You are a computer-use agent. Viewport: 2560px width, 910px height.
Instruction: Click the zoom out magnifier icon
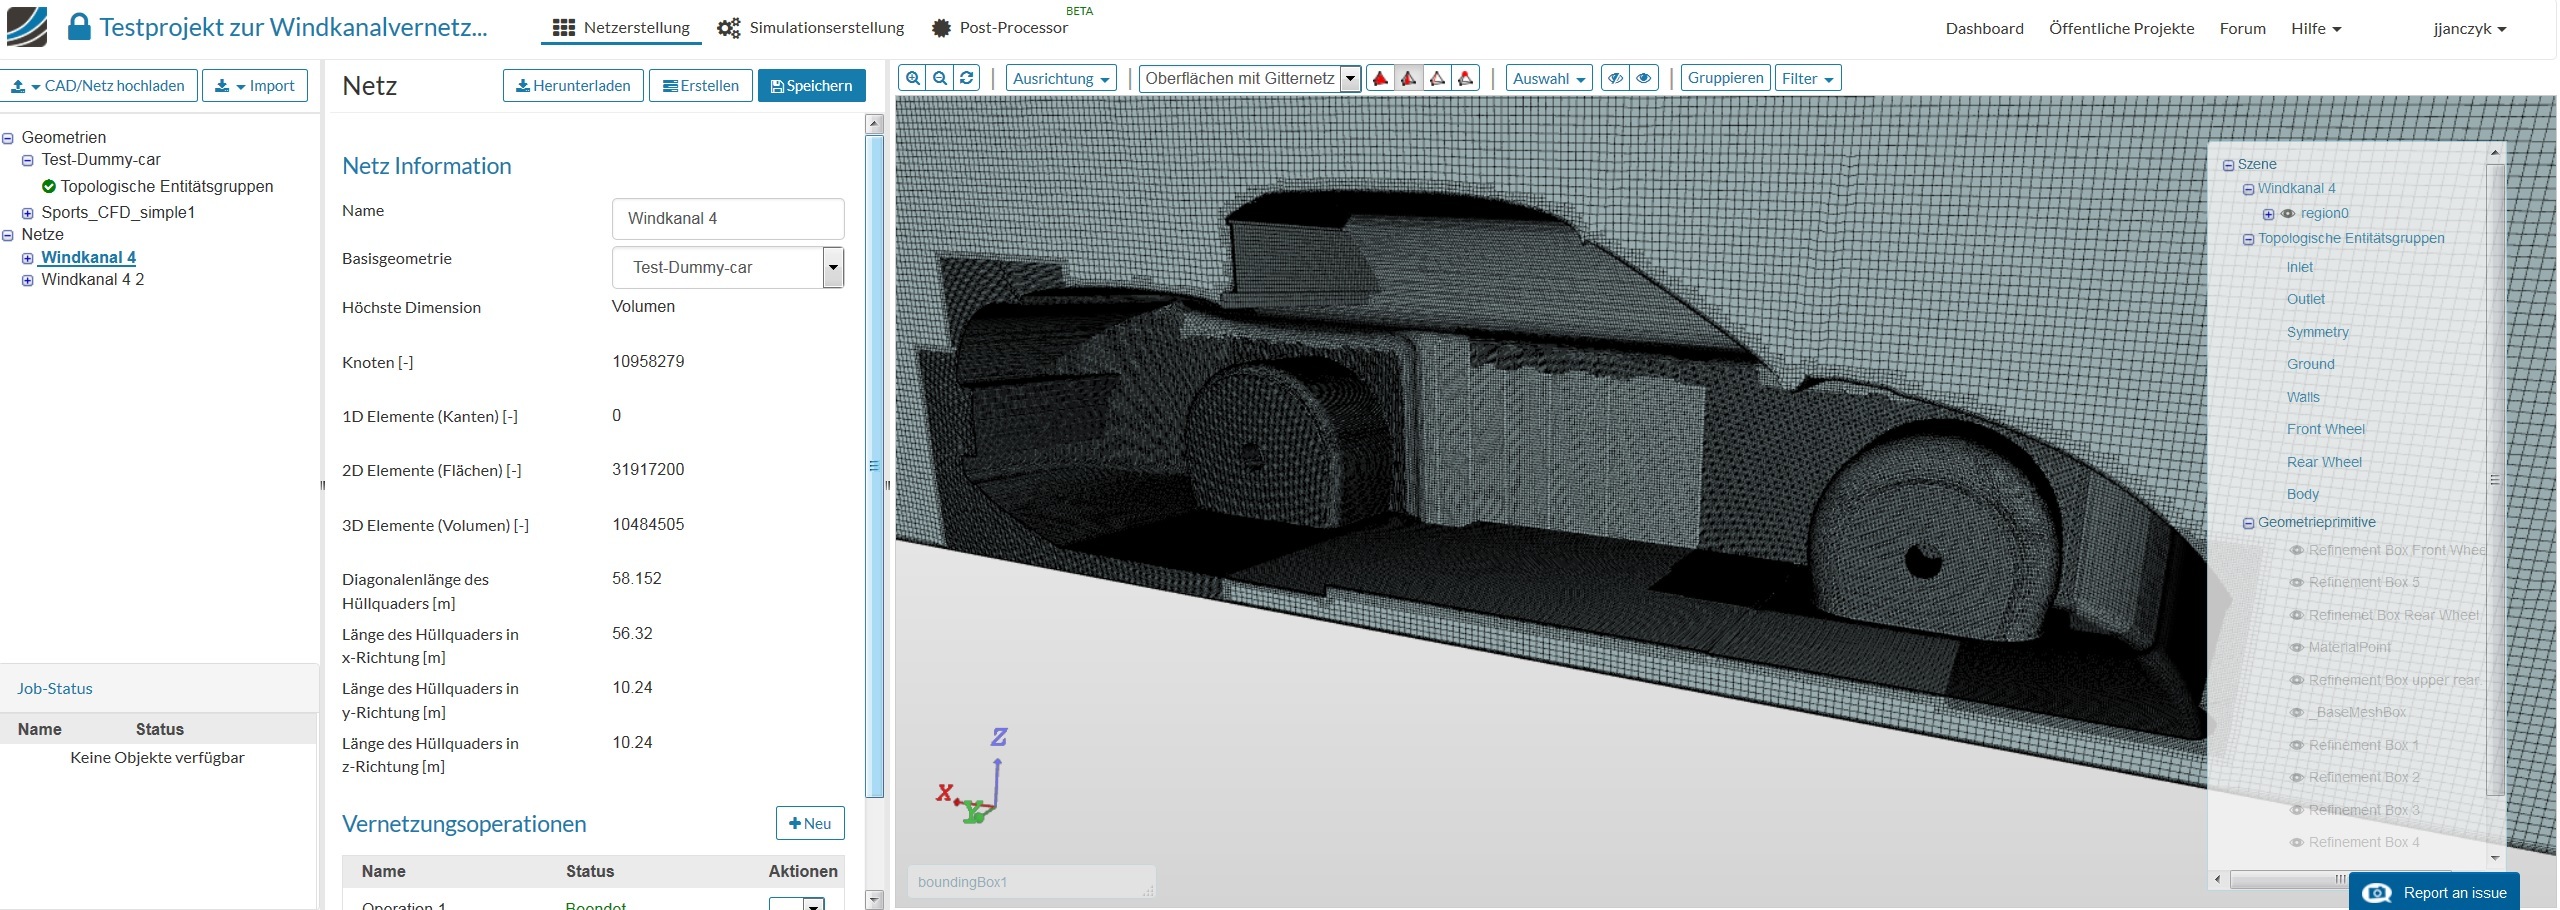(x=940, y=78)
